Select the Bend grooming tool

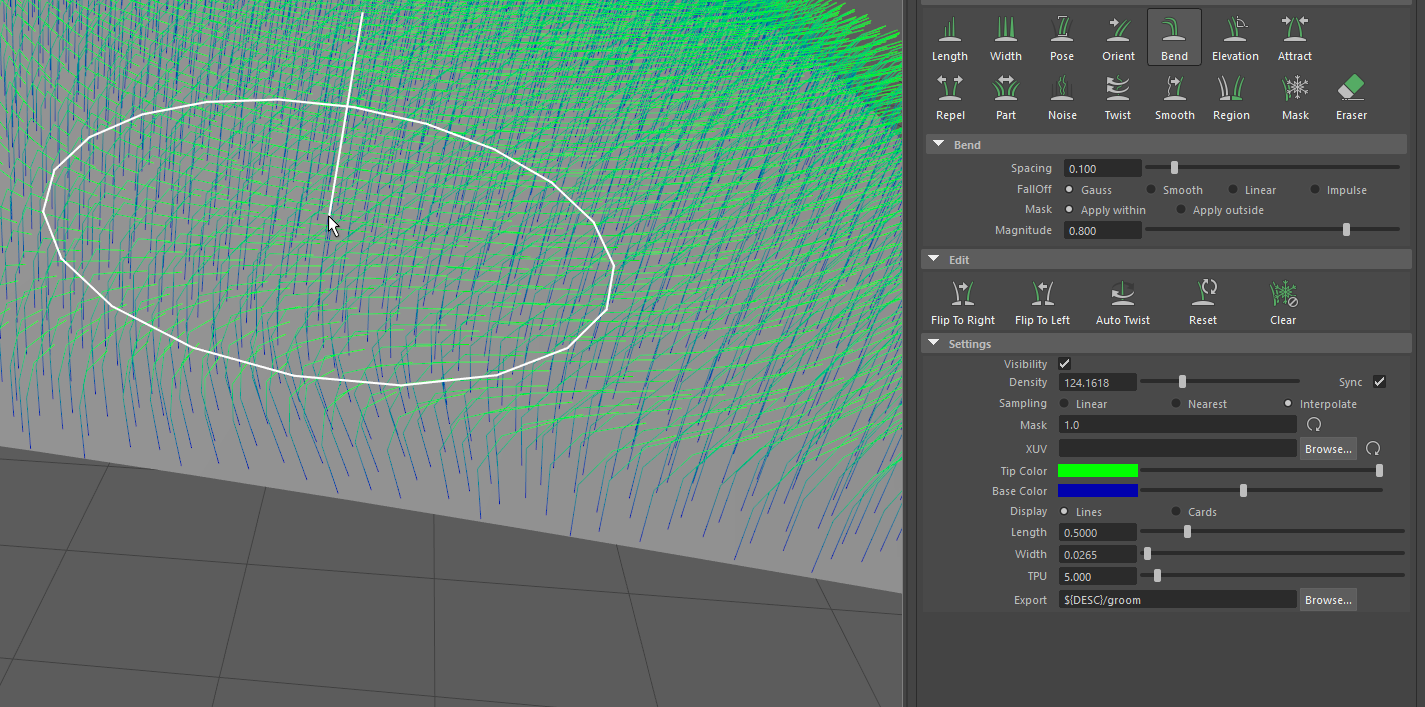(1174, 37)
